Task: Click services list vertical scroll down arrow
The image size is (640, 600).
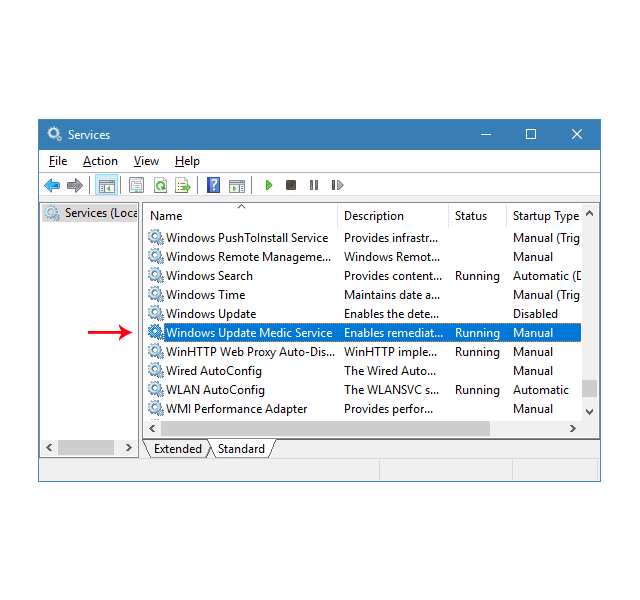Action: (589, 412)
